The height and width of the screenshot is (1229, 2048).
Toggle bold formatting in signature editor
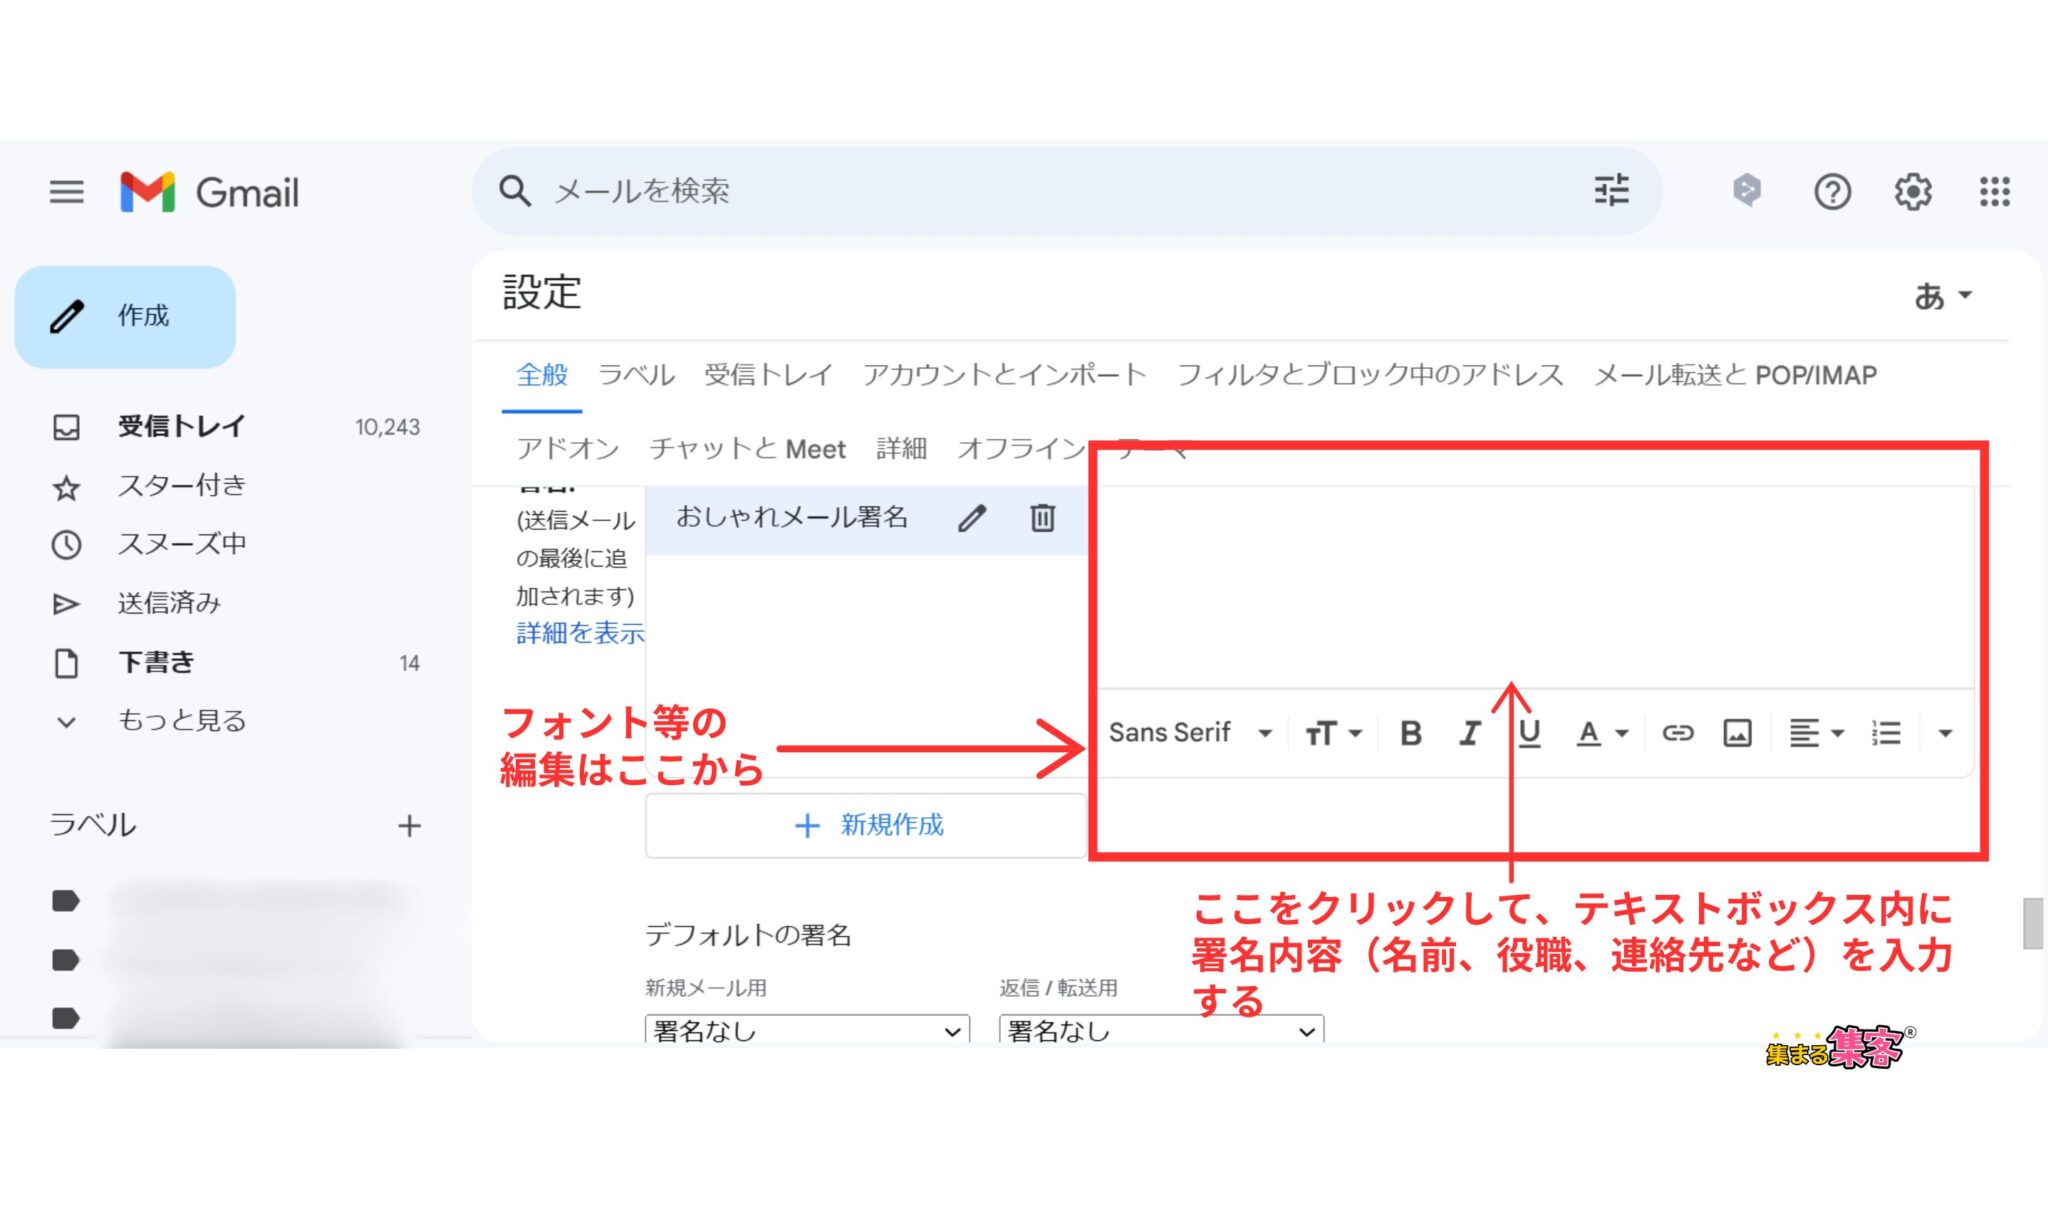point(1411,733)
